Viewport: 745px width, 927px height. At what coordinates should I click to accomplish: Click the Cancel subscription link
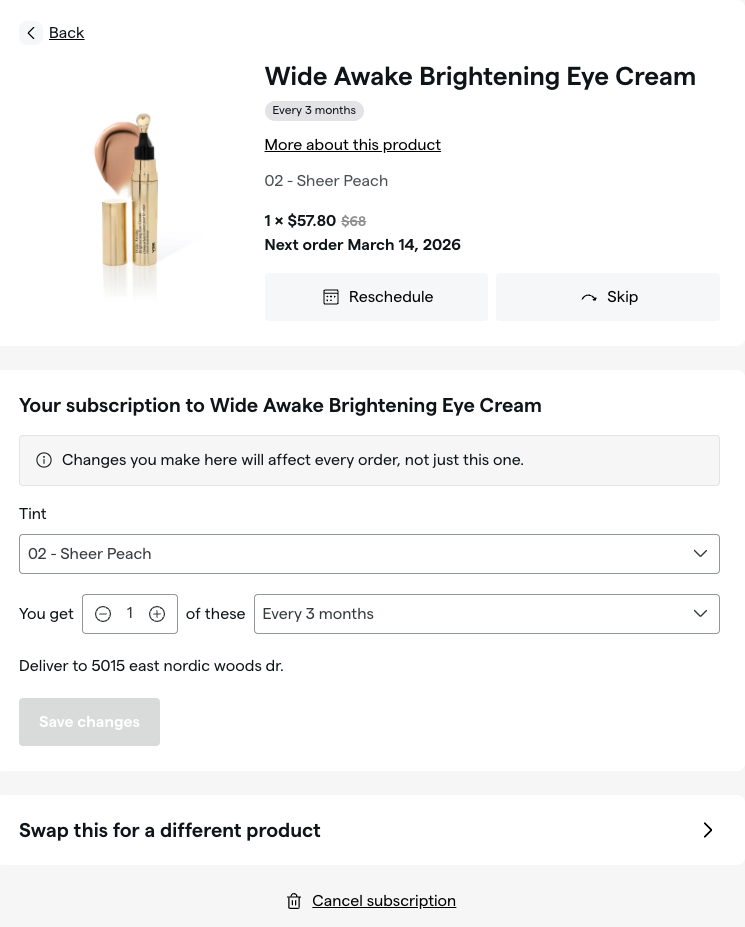coord(384,901)
